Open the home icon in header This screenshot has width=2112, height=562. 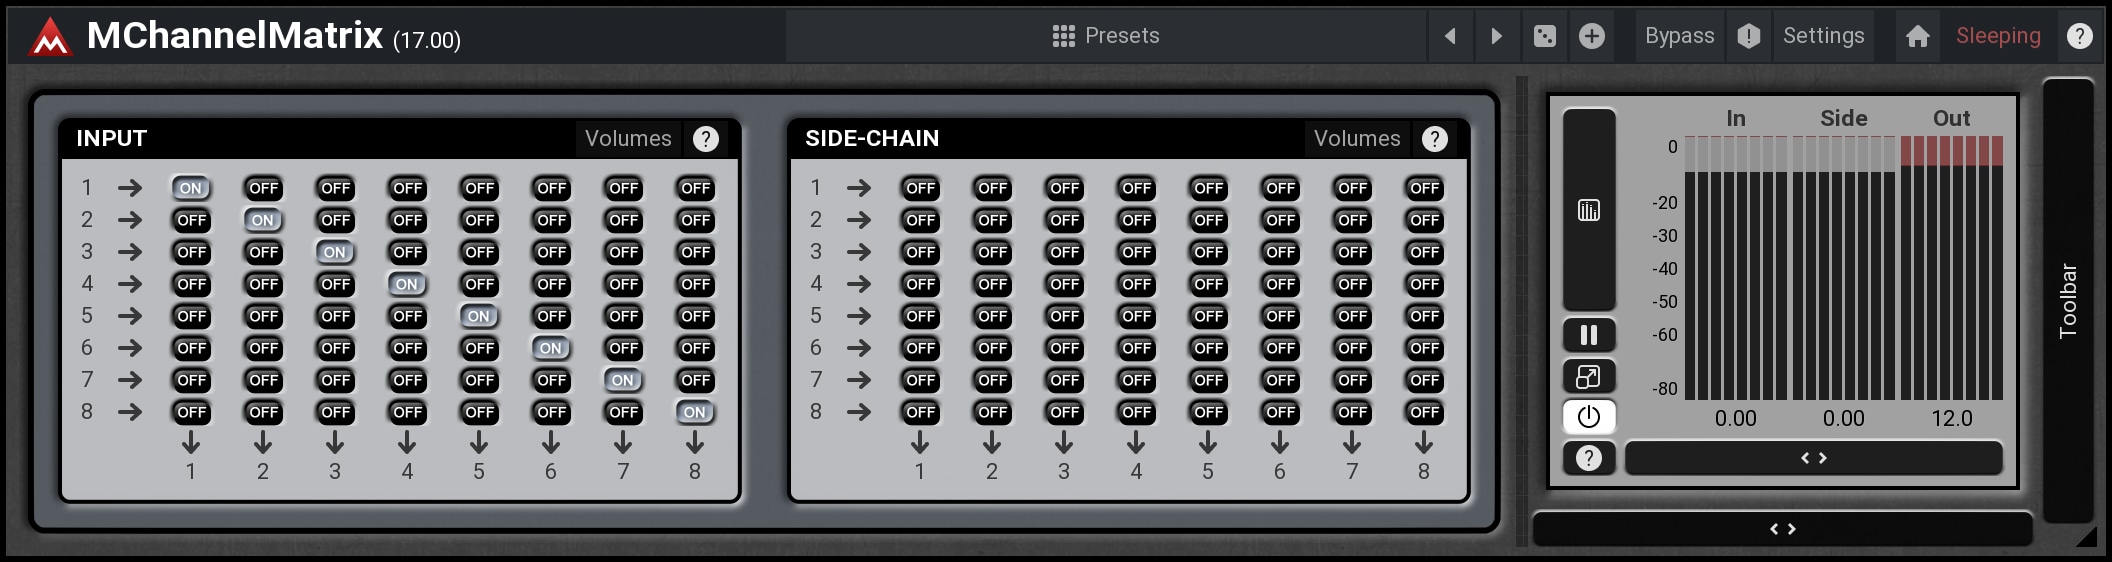point(1917,37)
